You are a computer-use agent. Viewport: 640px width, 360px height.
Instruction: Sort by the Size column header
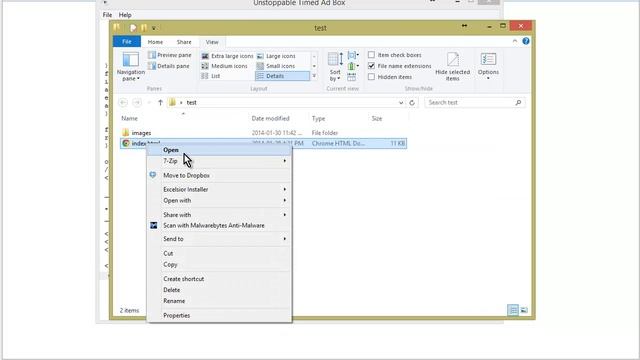point(377,118)
